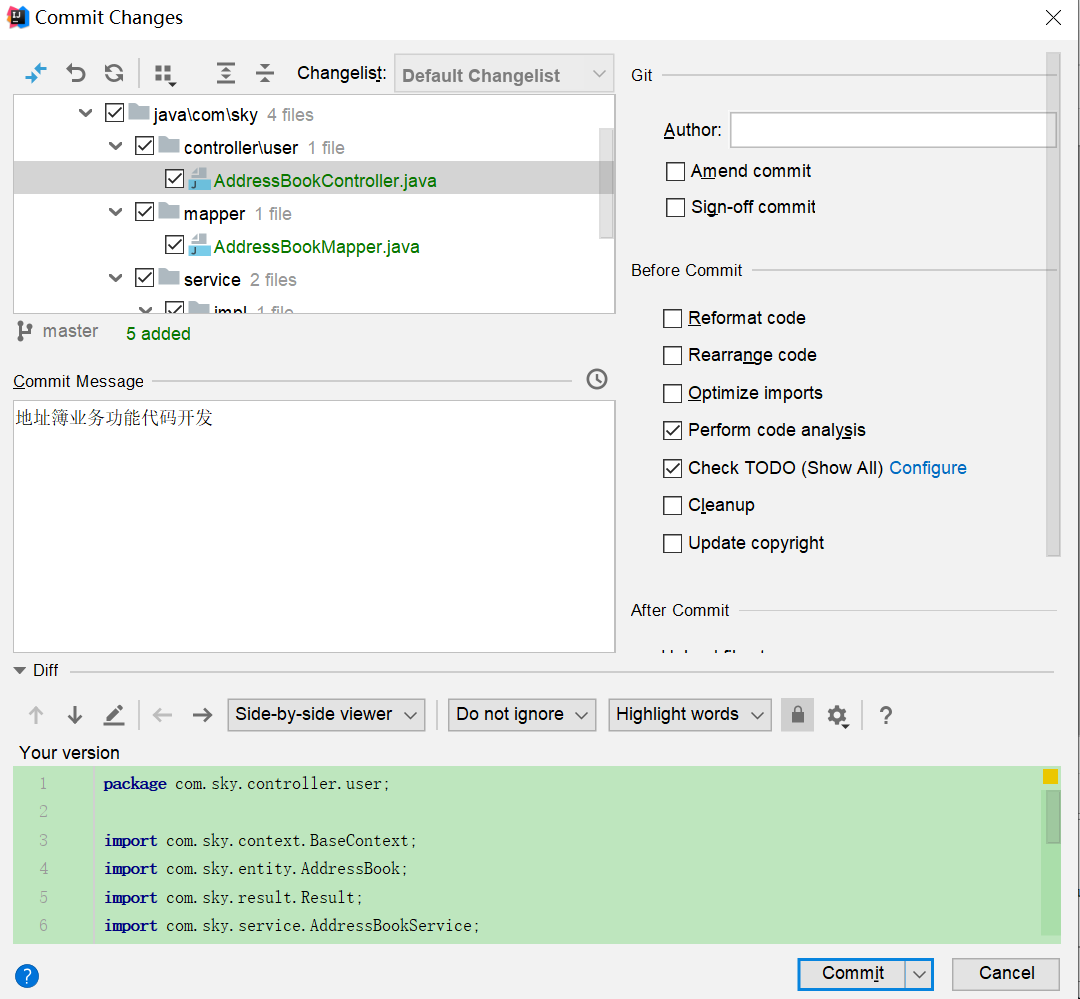Select AddressBookMapper.java in file tree
1080x999 pixels.
[316, 247]
